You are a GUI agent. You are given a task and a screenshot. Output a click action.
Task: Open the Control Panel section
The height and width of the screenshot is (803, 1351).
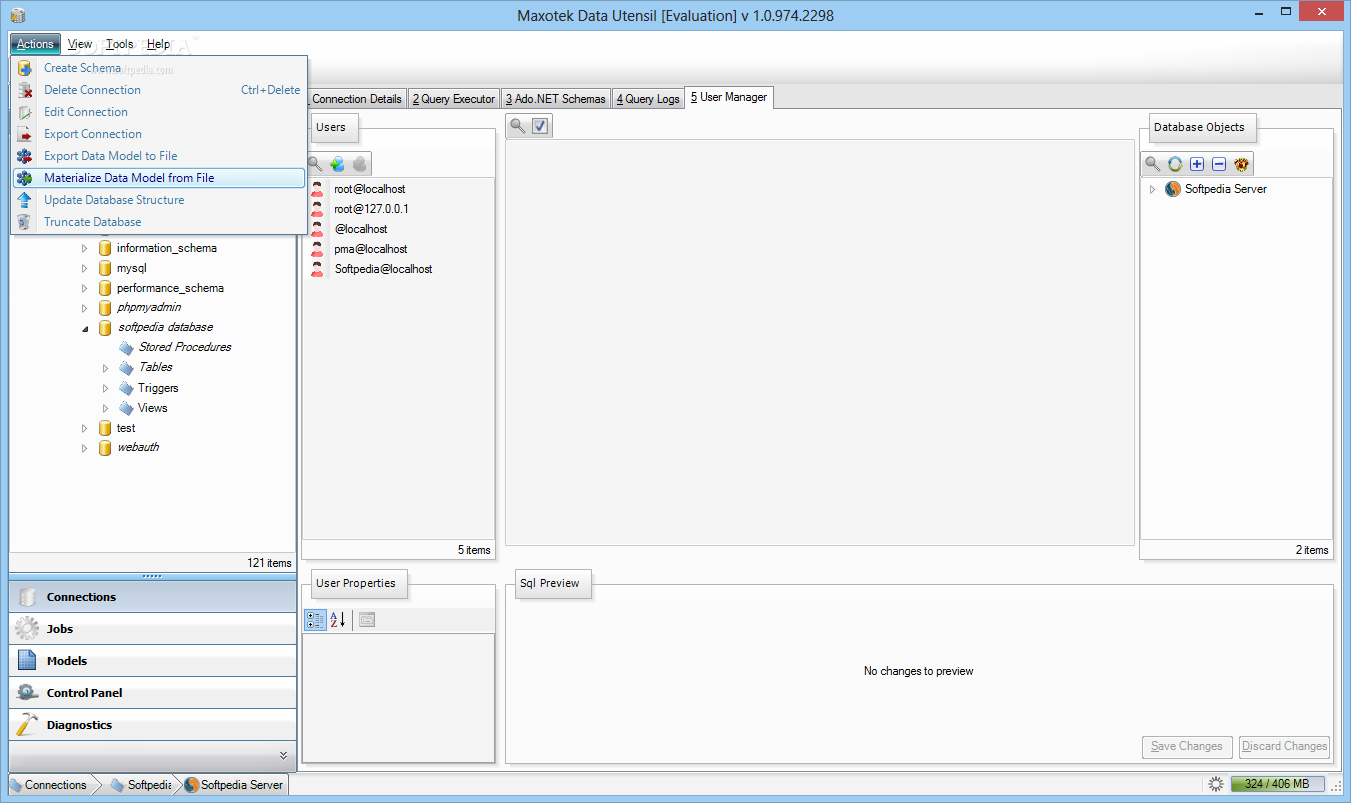(x=153, y=693)
